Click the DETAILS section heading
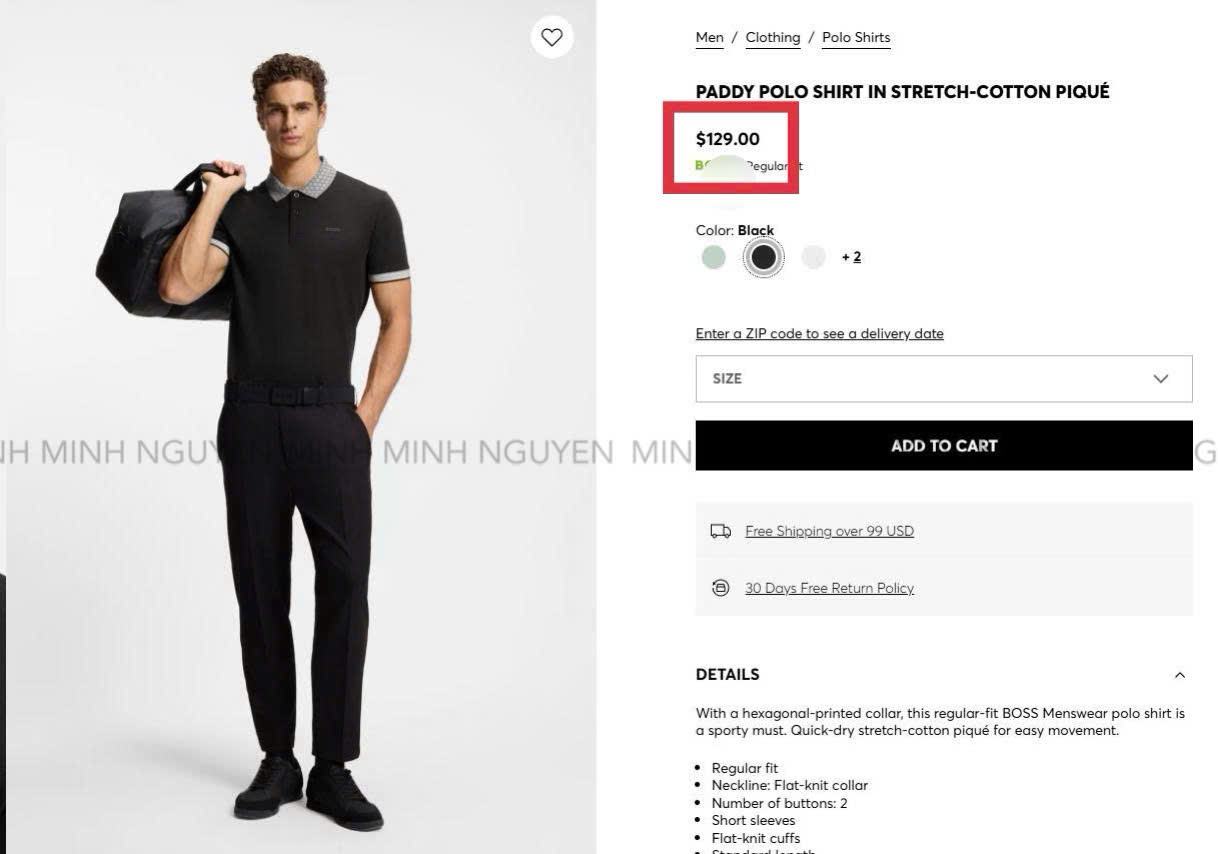Viewport: 1220px width, 854px height. 727,675
